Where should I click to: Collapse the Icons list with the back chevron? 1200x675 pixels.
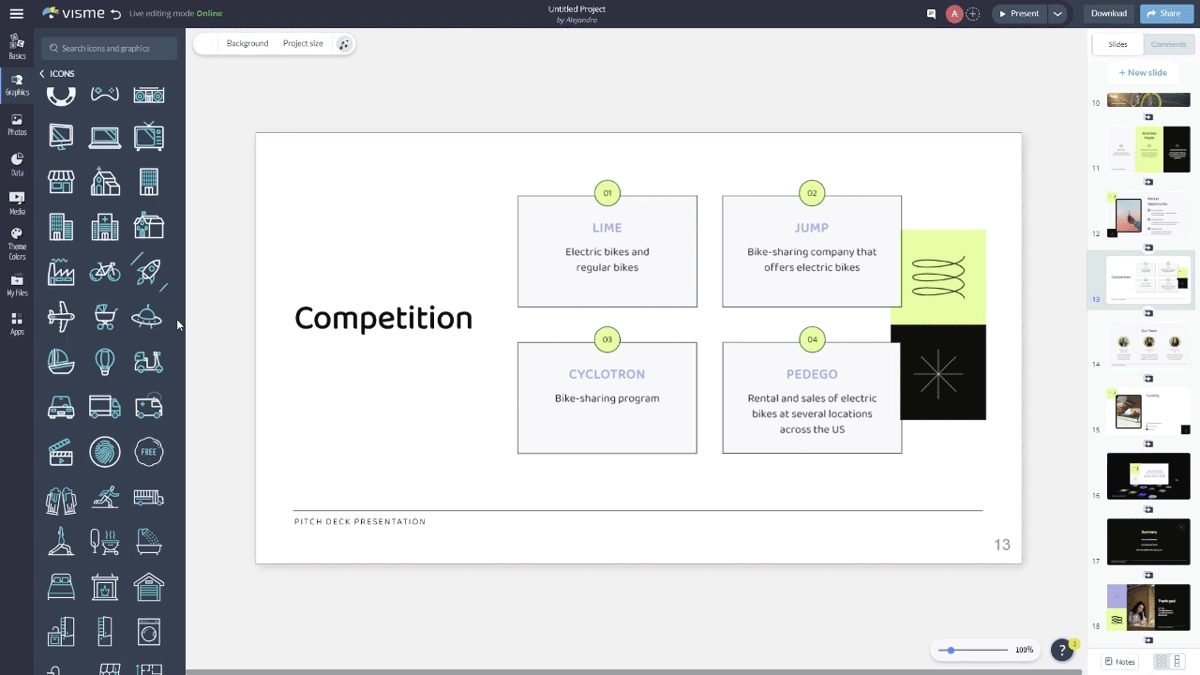tap(41, 73)
